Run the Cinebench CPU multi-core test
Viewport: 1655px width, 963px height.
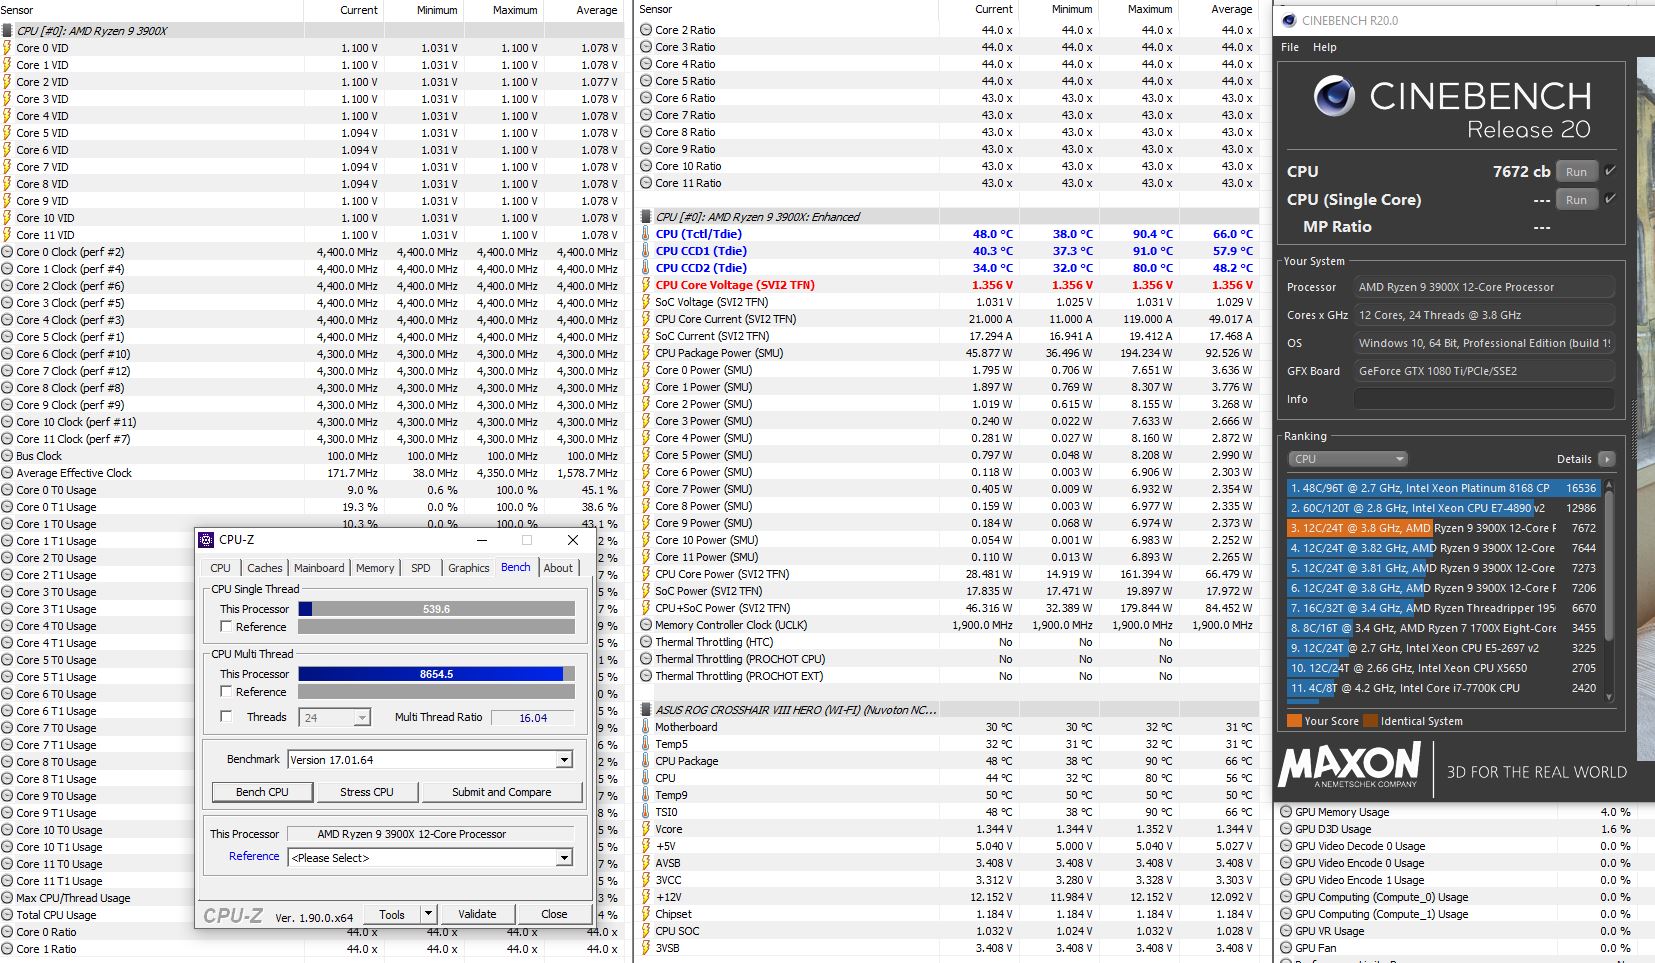[x=1577, y=172]
